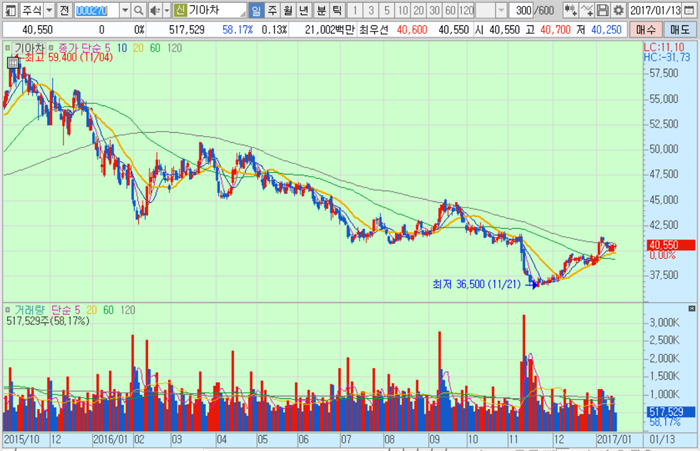Click the save chart floppy disk icon

click(x=604, y=9)
